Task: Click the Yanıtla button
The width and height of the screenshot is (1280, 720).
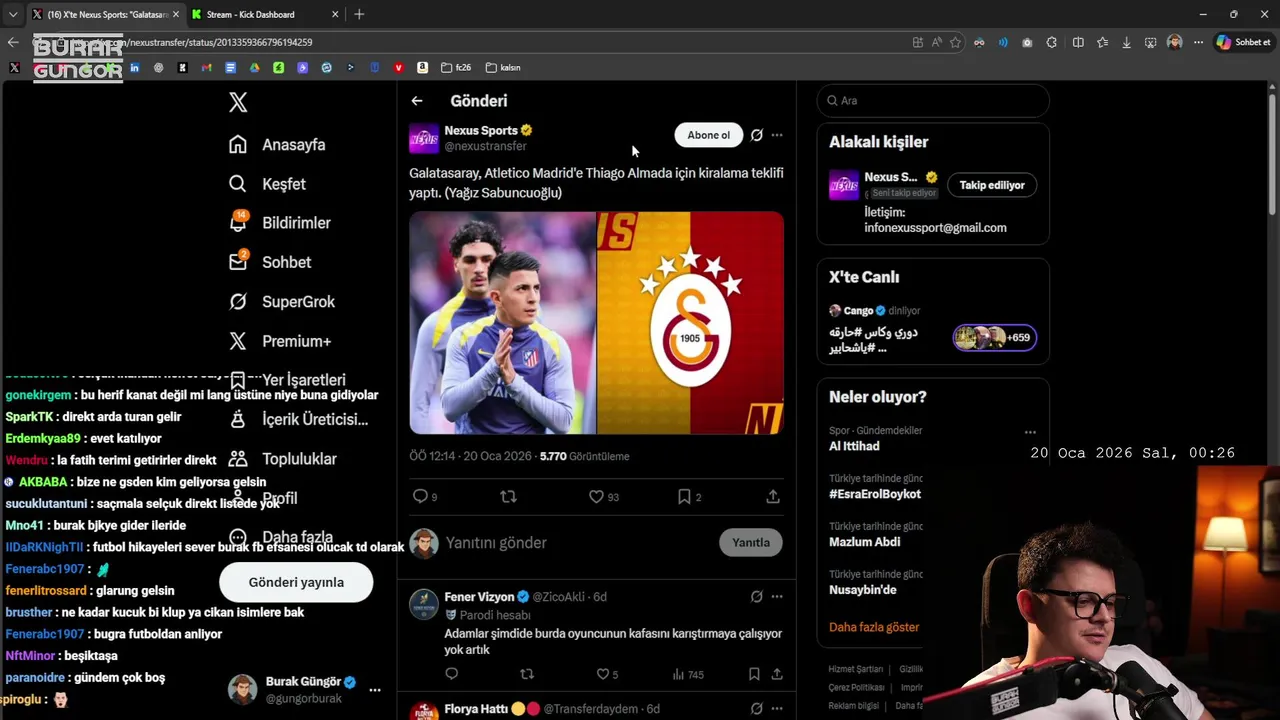Action: click(x=751, y=543)
